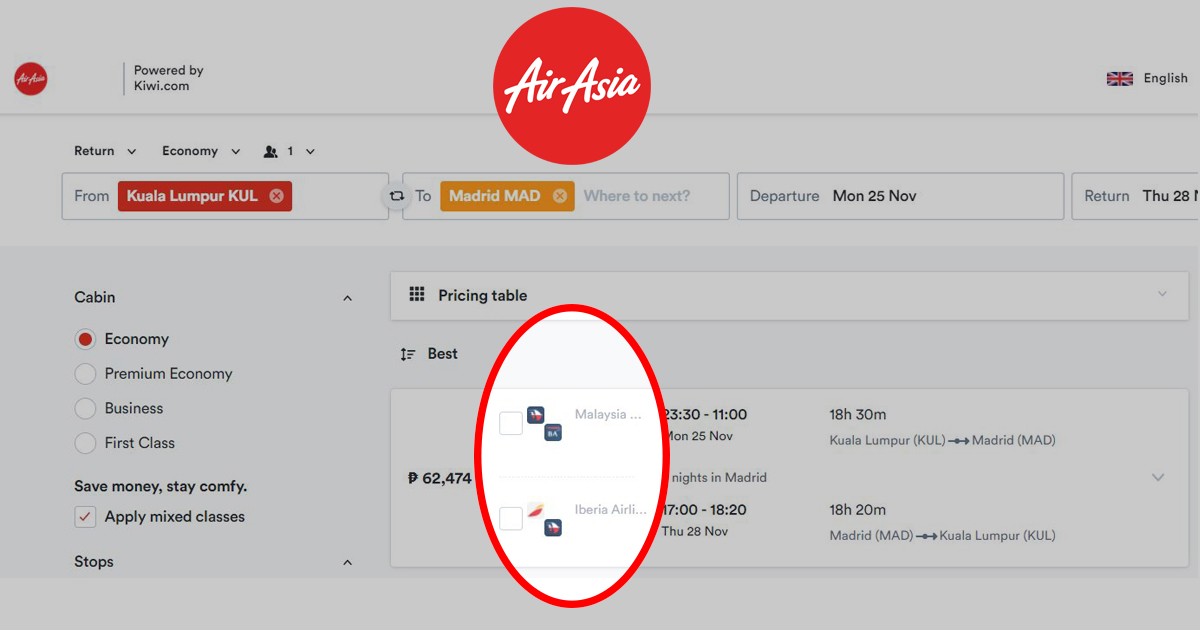Click the BA carrier logo badge
1200x630 pixels.
point(553,432)
